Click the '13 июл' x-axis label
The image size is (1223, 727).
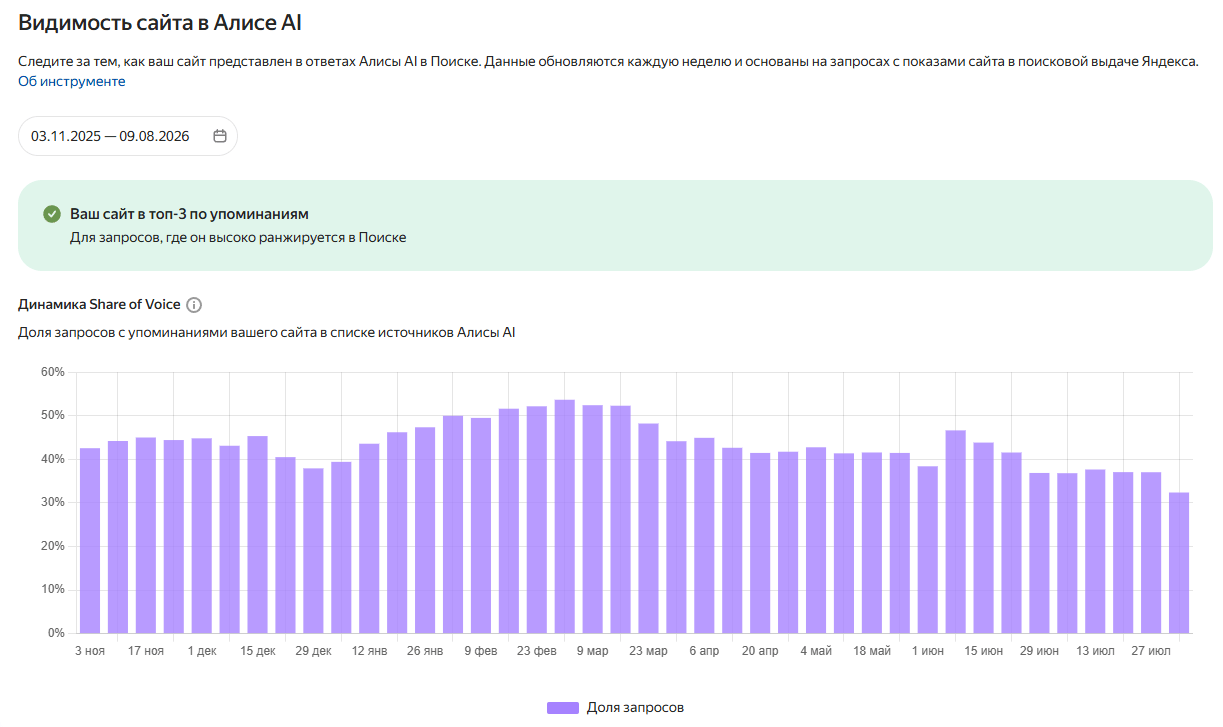pyautogui.click(x=1096, y=651)
